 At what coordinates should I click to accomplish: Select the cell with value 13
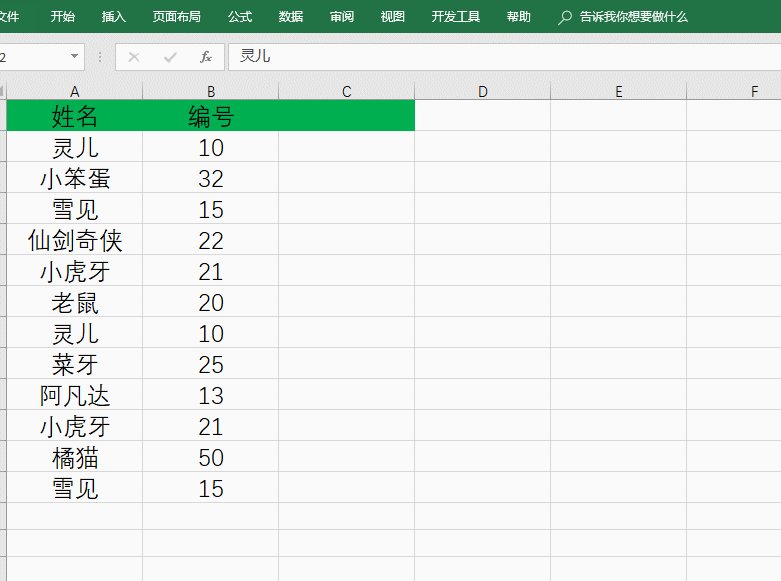211,395
